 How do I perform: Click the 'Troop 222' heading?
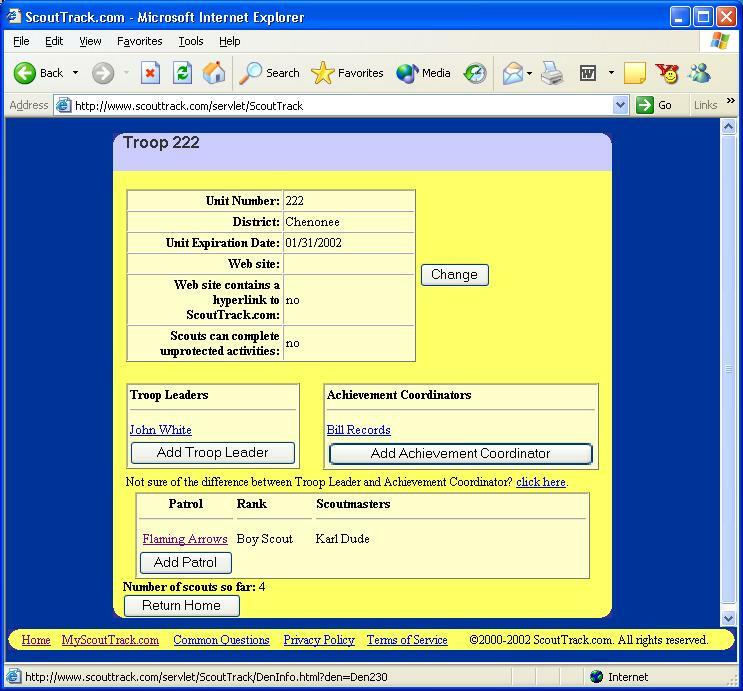(x=161, y=143)
